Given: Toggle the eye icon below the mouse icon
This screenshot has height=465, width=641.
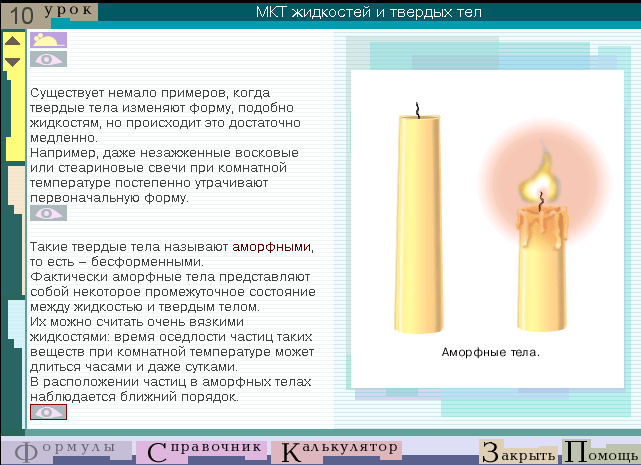Looking at the screenshot, I should (x=48, y=59).
